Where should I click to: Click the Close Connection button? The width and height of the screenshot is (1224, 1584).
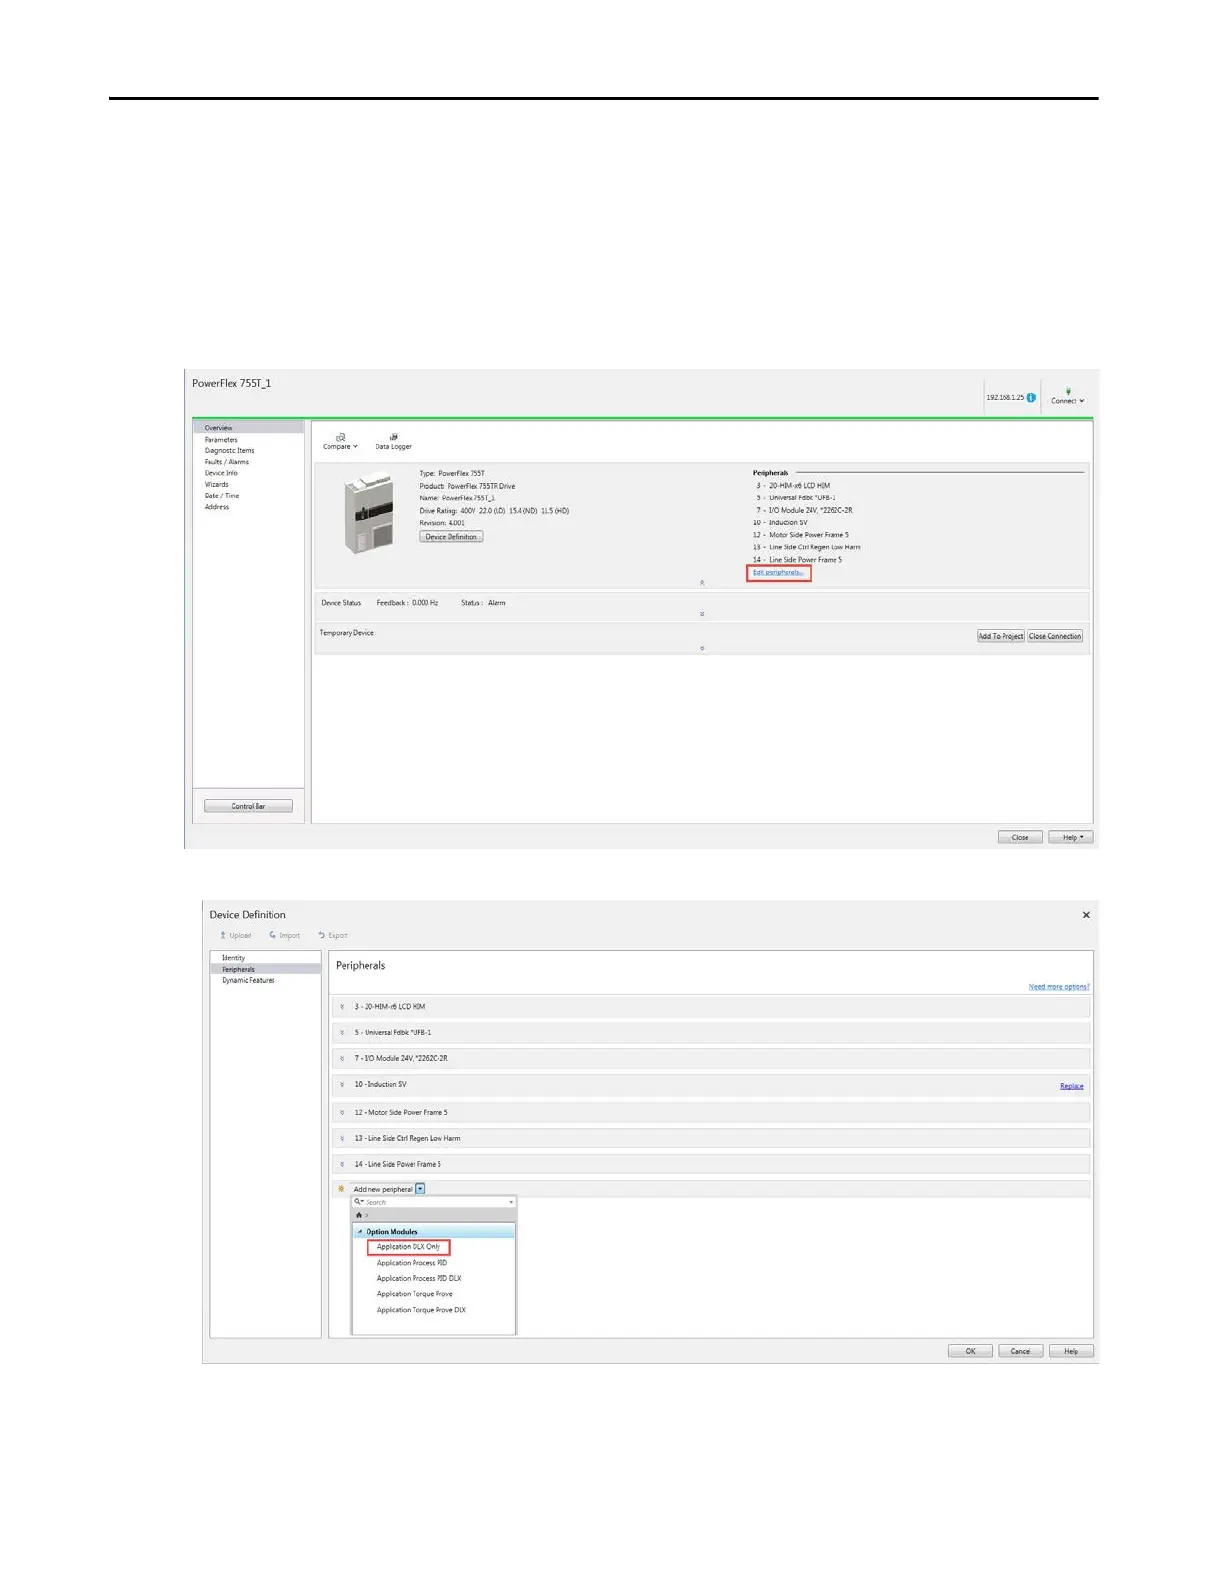pyautogui.click(x=1055, y=636)
